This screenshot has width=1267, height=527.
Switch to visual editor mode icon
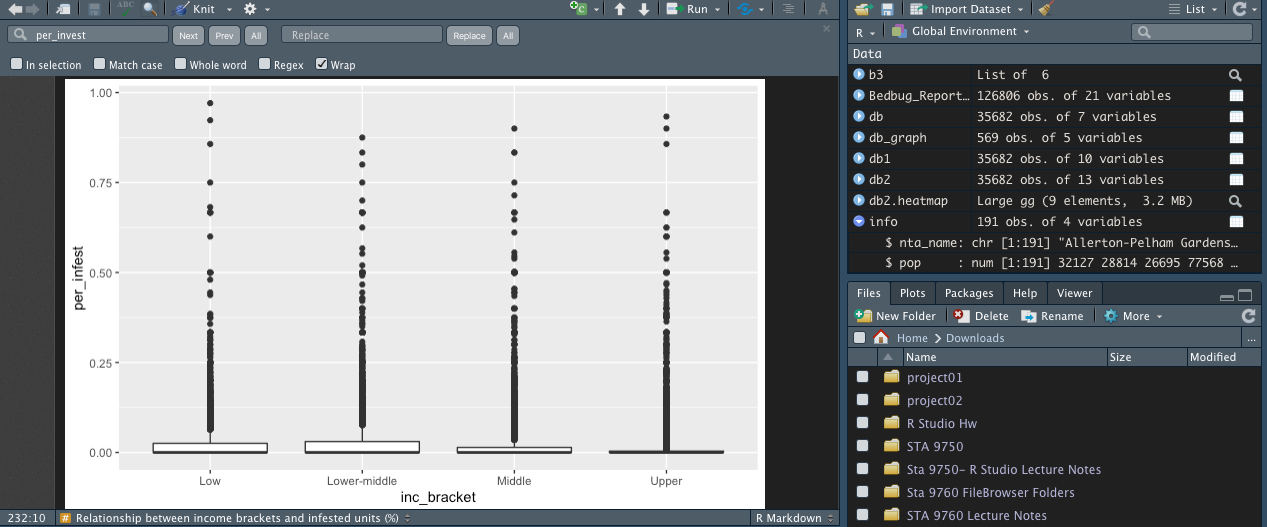coord(823,9)
